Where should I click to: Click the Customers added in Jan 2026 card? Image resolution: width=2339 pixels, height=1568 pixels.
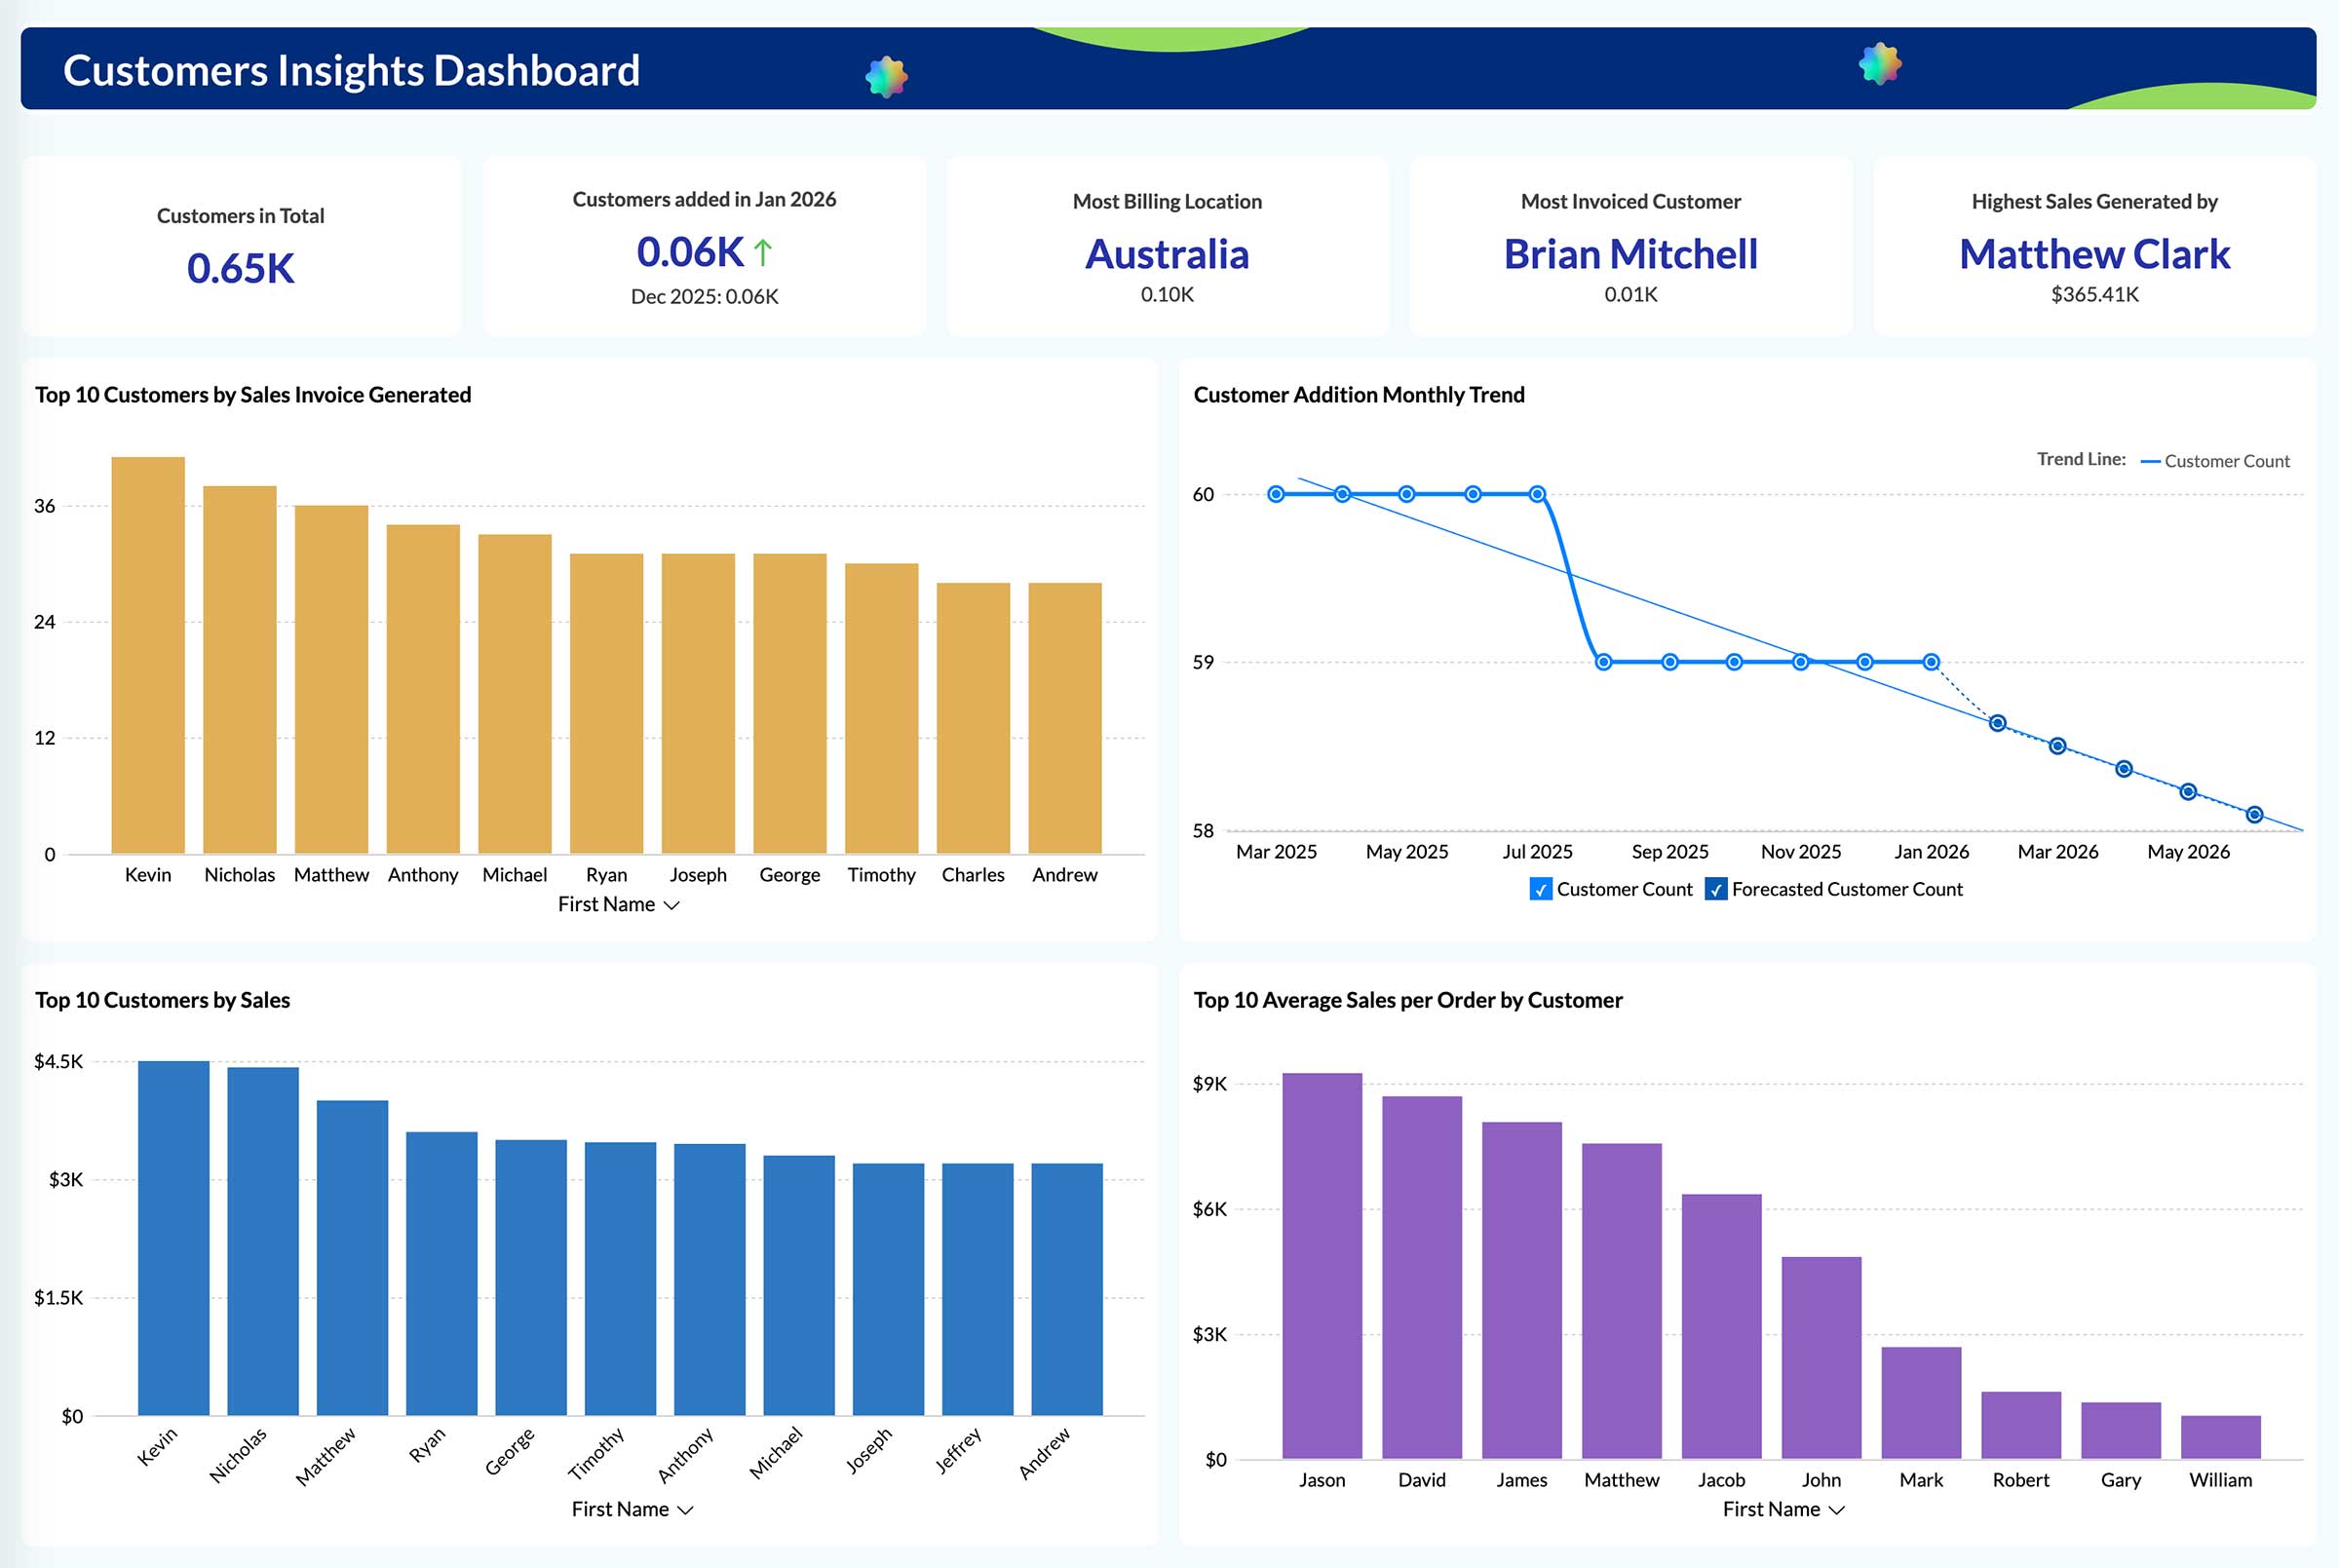coord(704,245)
